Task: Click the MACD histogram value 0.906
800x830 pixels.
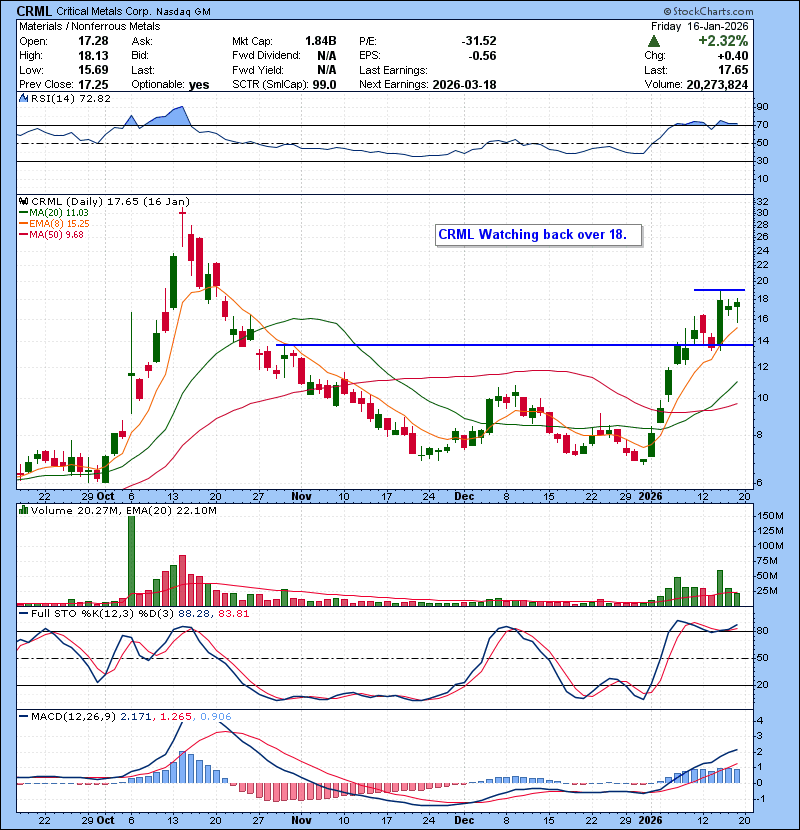Action: (215, 717)
